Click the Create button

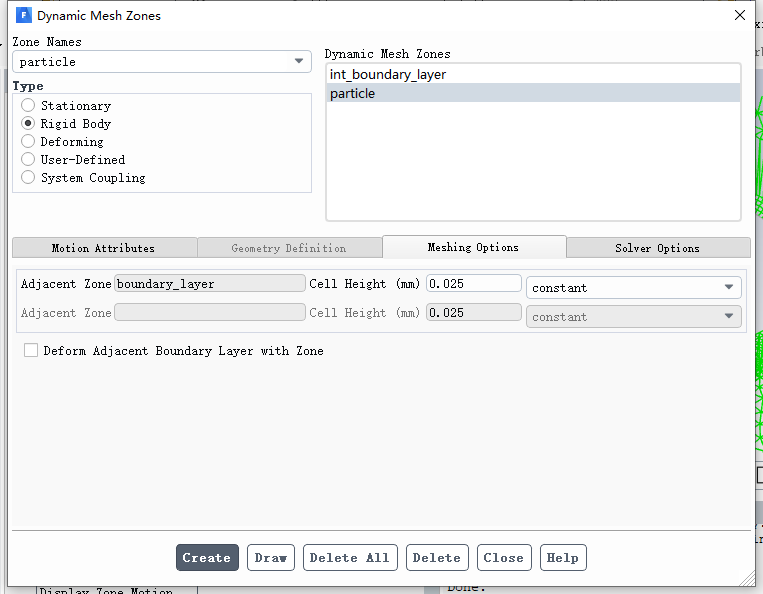(x=207, y=558)
